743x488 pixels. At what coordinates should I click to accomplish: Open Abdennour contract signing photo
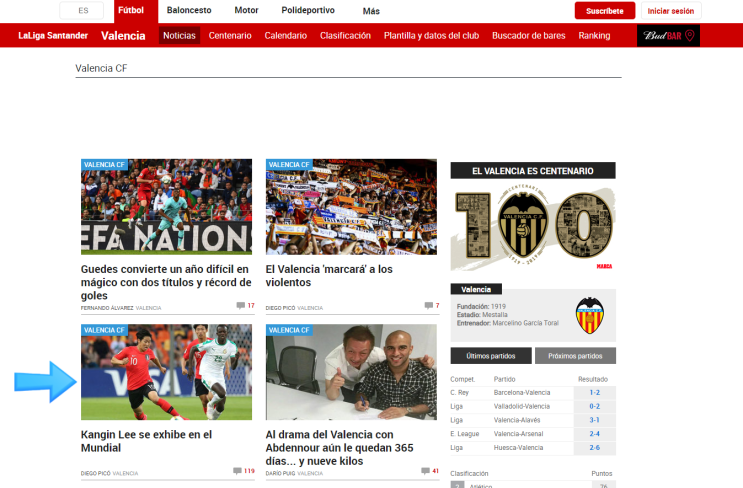point(351,372)
